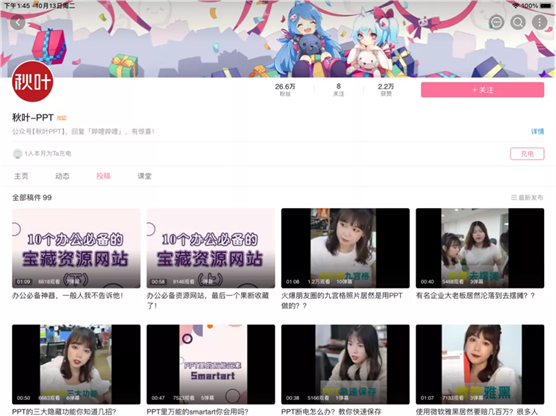Tap the 秋叶 red profile avatar

pos(33,81)
